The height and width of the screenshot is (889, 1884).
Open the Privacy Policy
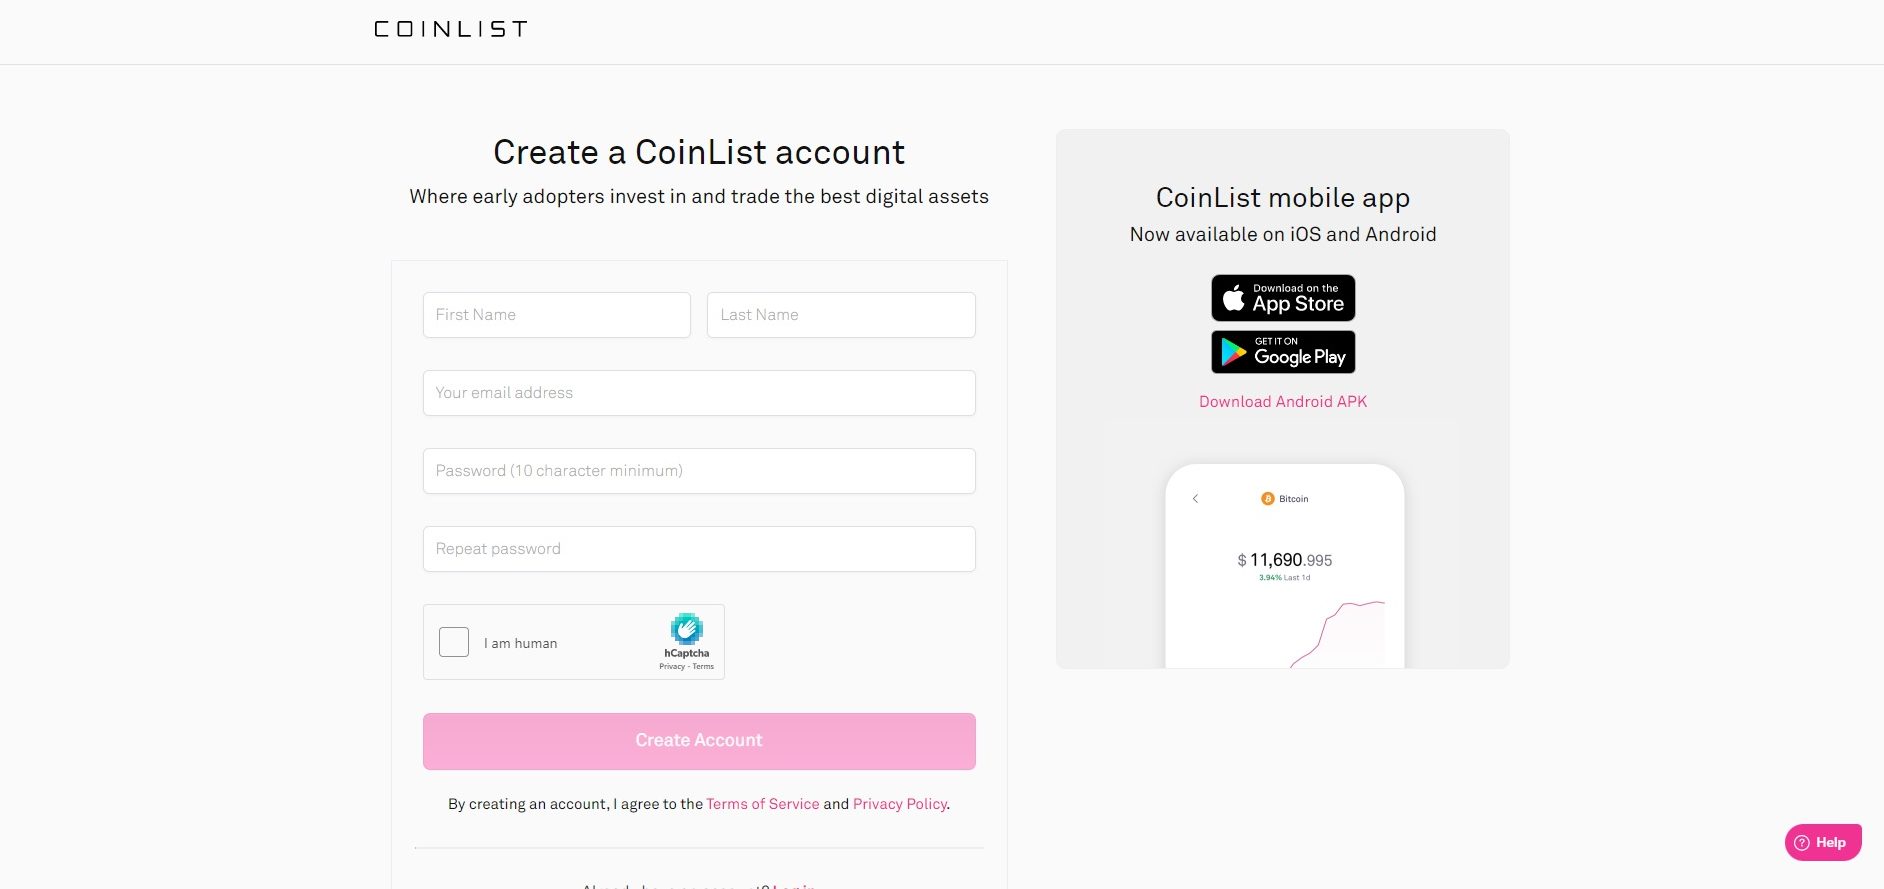899,803
